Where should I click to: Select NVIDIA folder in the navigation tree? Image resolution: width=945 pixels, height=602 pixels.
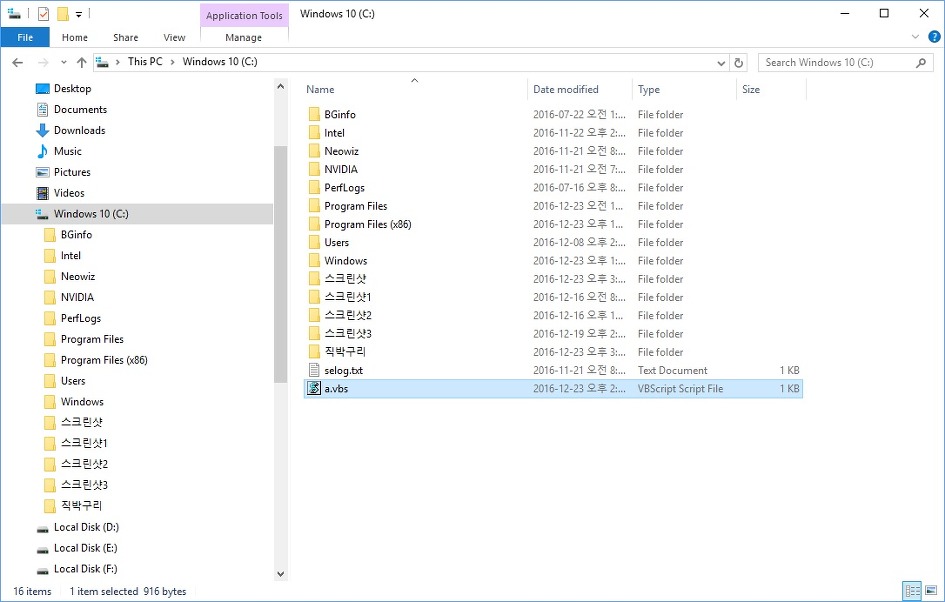click(77, 297)
